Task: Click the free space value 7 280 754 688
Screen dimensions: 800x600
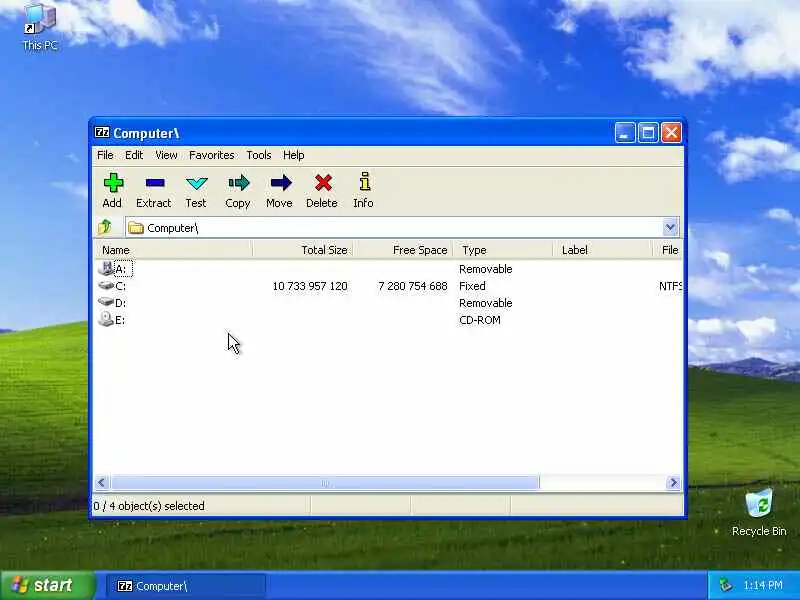Action: [x=413, y=286]
